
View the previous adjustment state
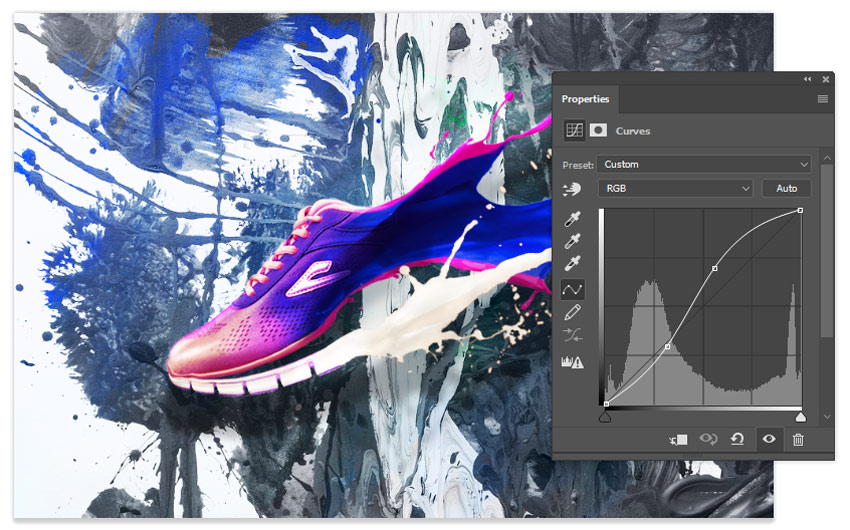(708, 438)
